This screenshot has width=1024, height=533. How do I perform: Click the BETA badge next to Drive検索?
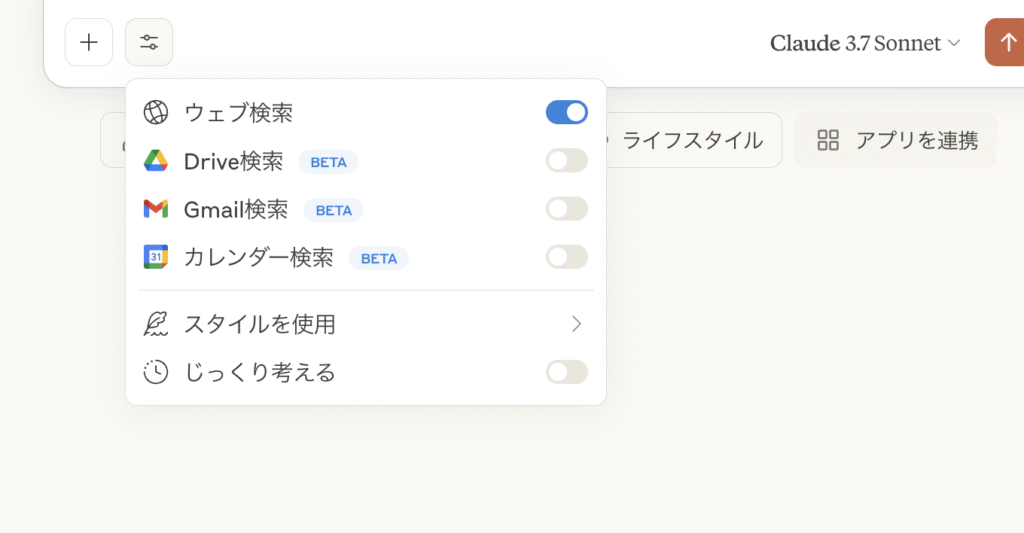coord(328,162)
